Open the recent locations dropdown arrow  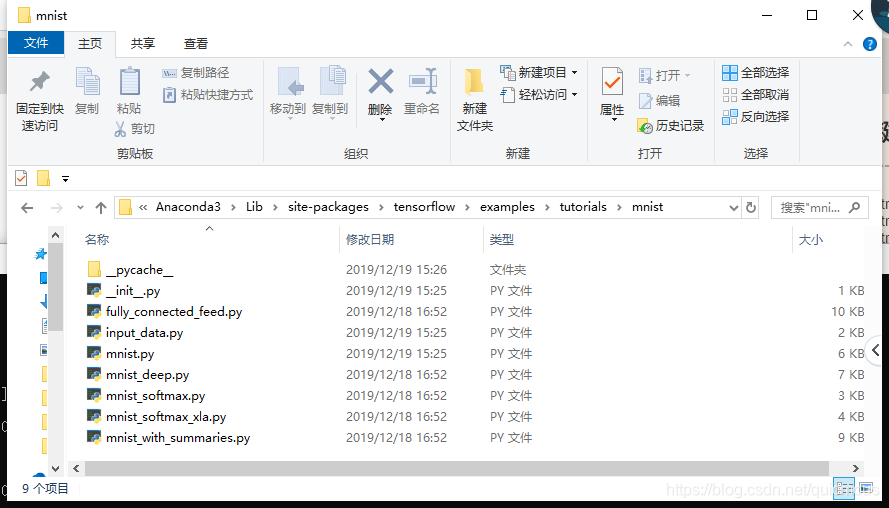[x=81, y=208]
